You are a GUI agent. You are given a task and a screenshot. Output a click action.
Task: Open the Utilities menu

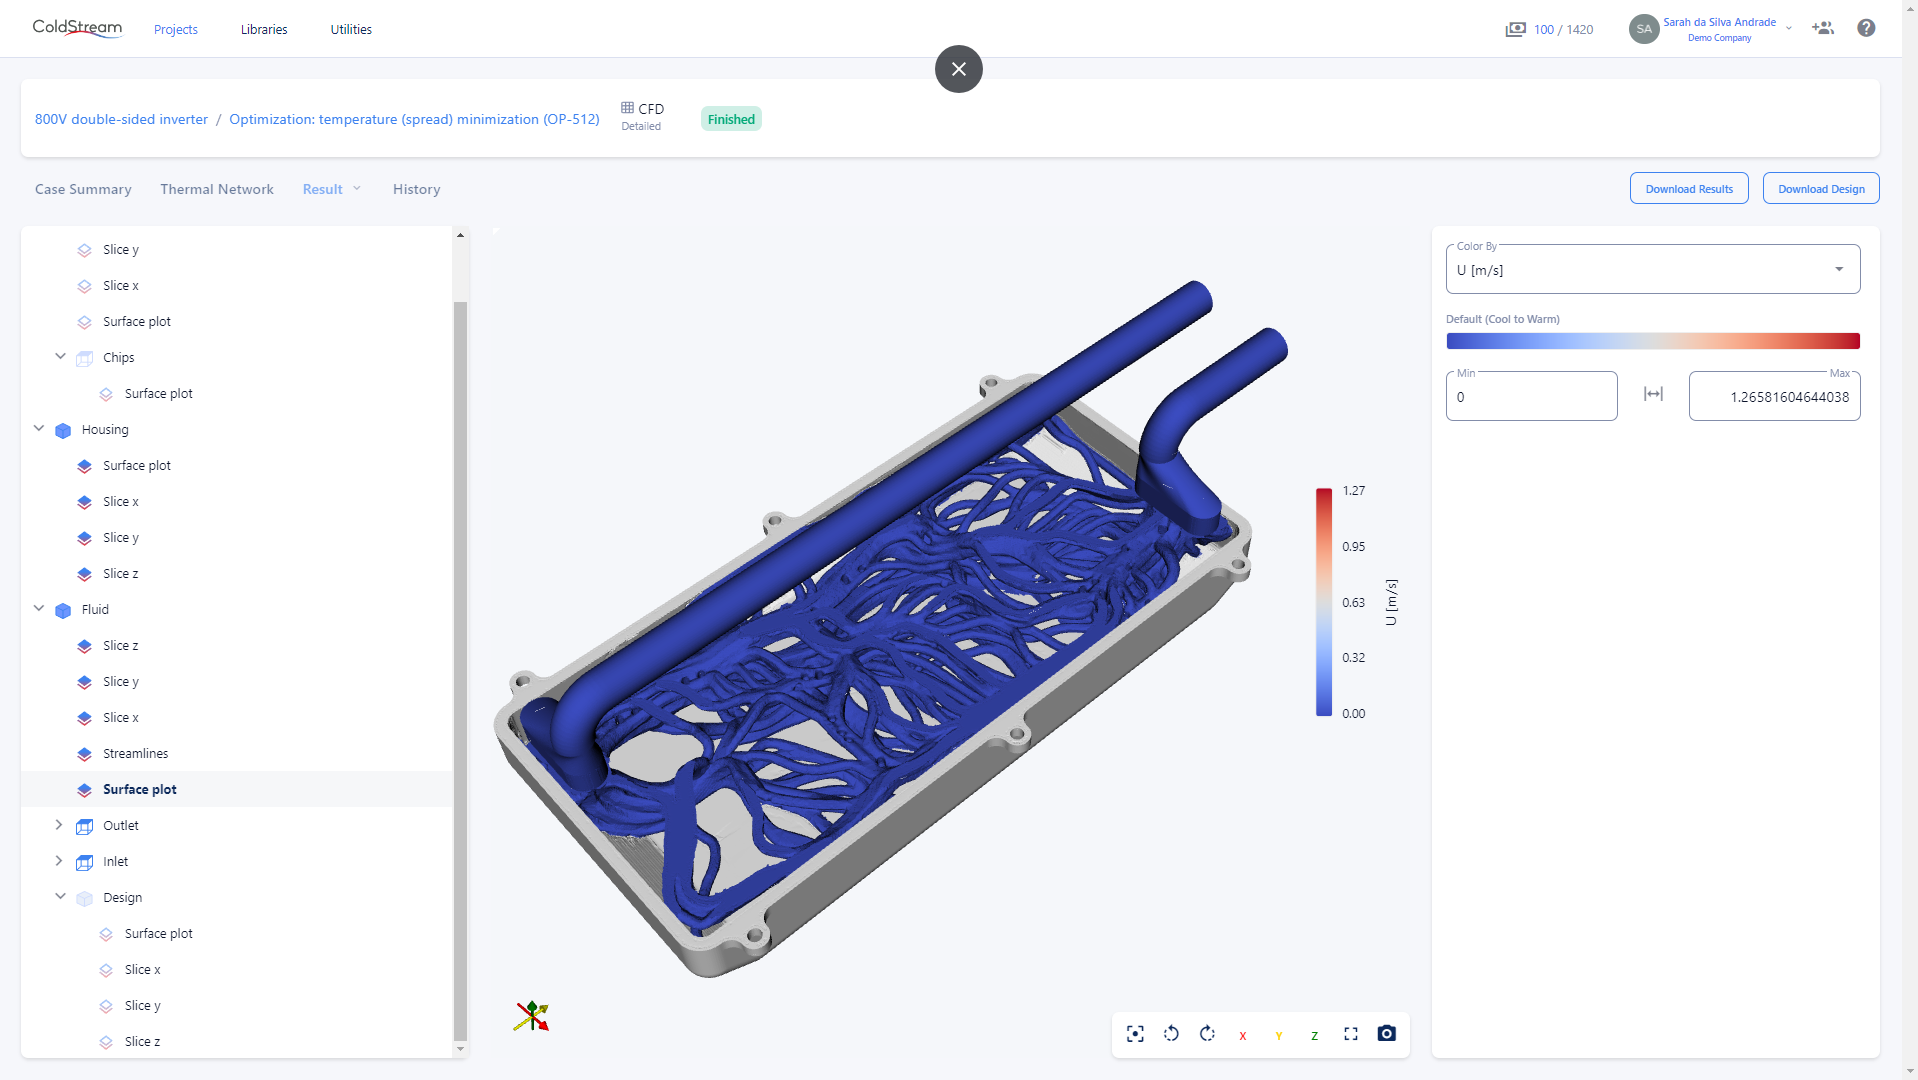(x=351, y=29)
